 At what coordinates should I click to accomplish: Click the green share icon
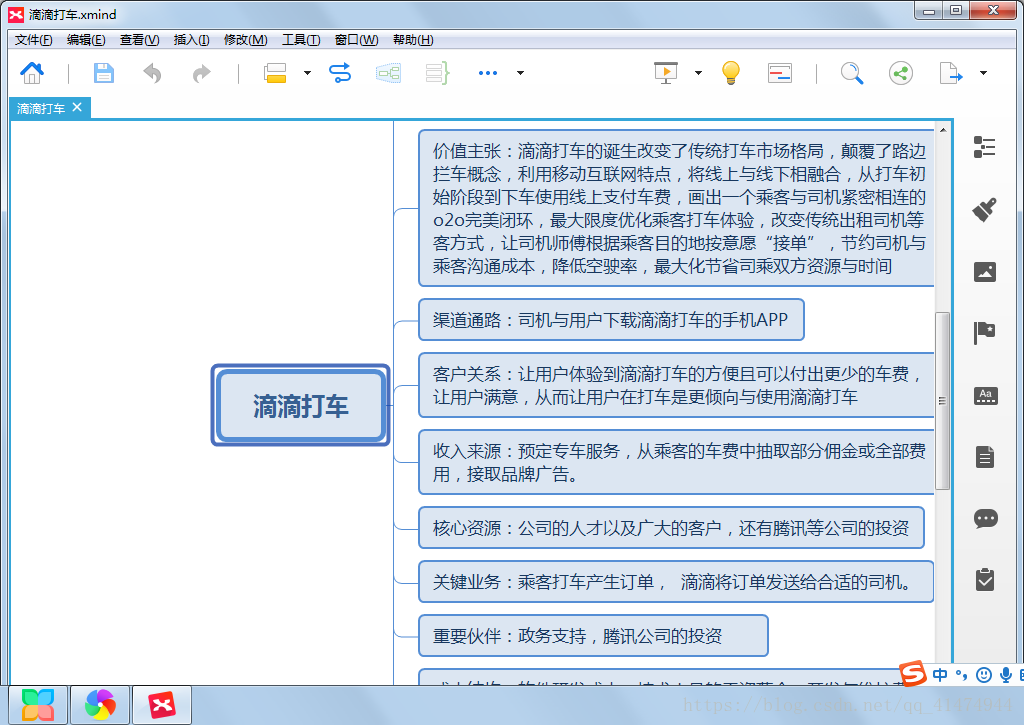(901, 72)
